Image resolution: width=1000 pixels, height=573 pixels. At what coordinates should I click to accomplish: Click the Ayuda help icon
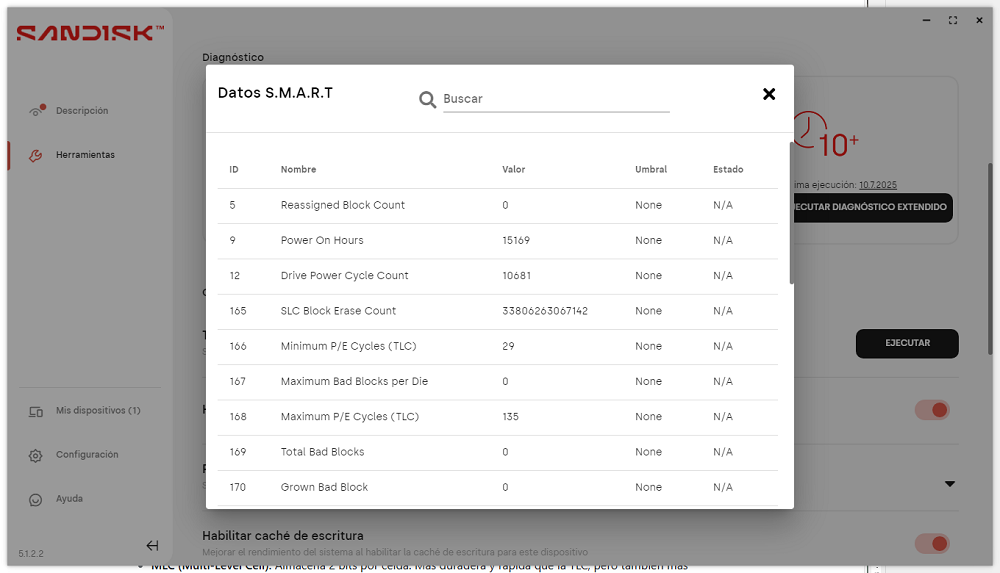coord(36,500)
